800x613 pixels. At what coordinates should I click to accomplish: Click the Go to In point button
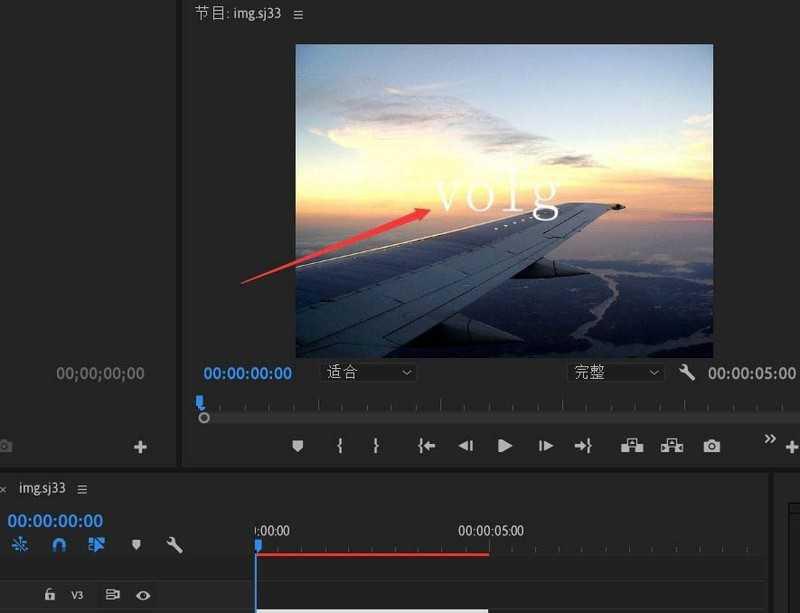(x=425, y=446)
